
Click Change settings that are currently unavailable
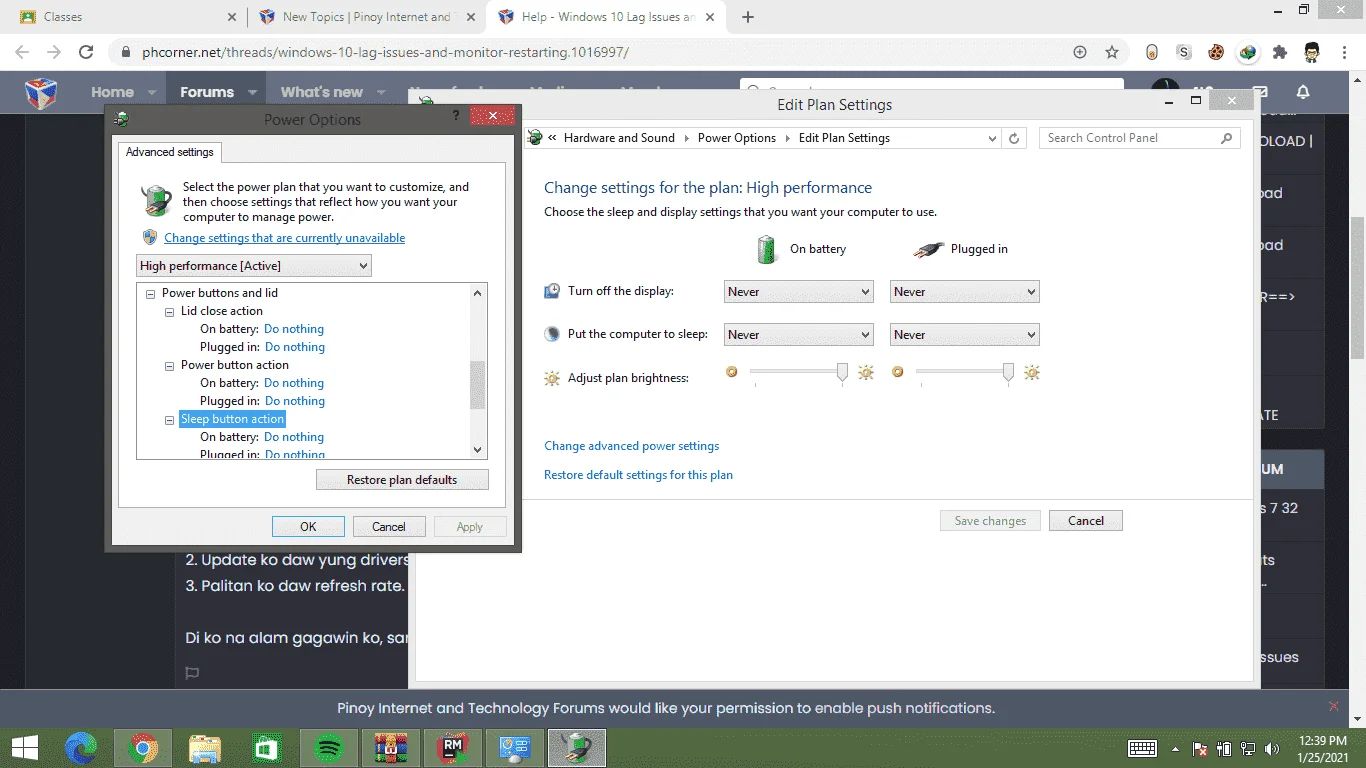tap(285, 238)
